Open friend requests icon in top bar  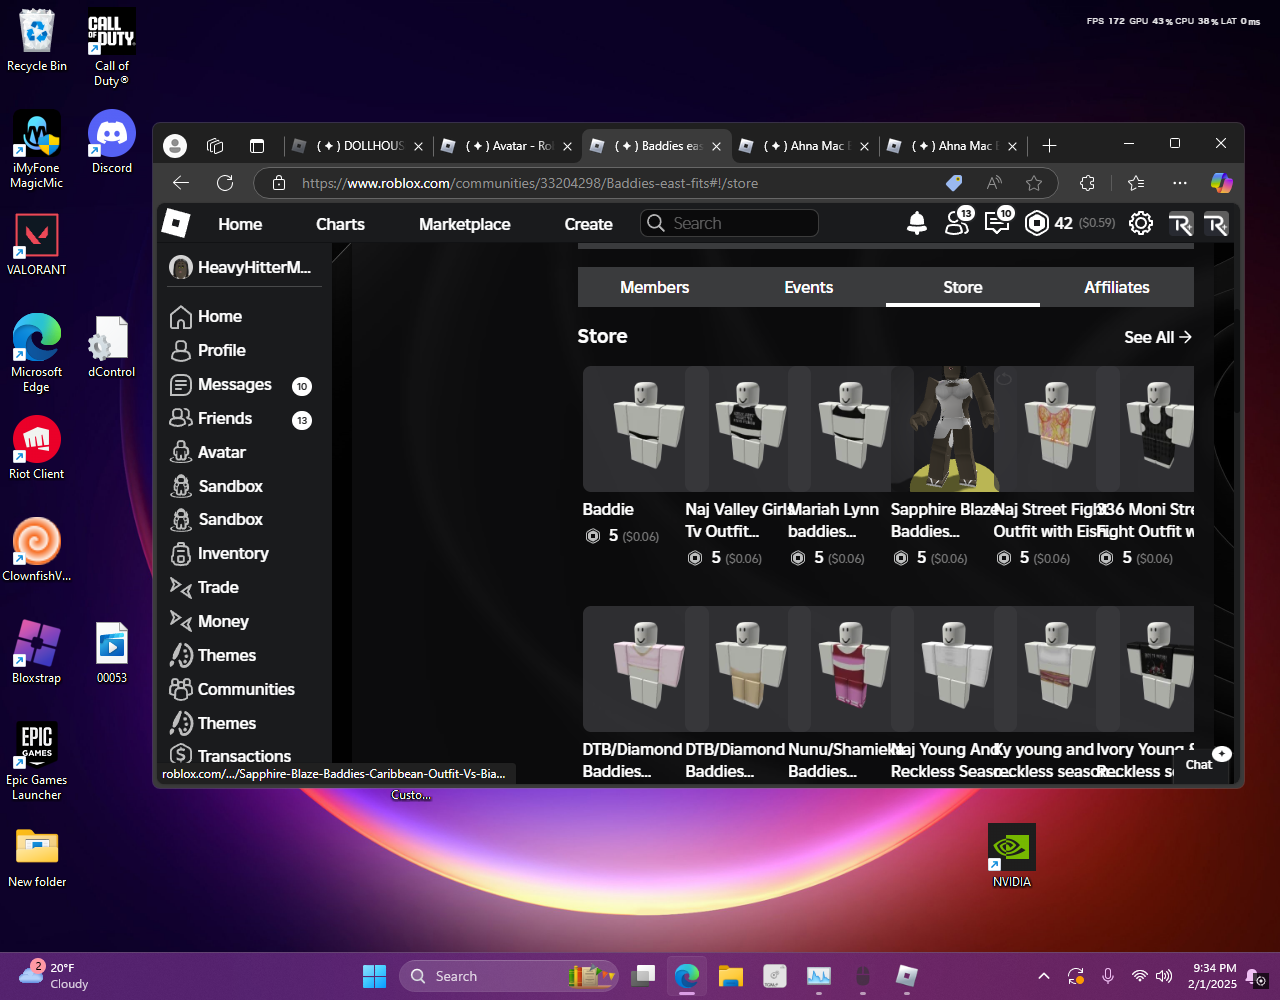point(957,223)
